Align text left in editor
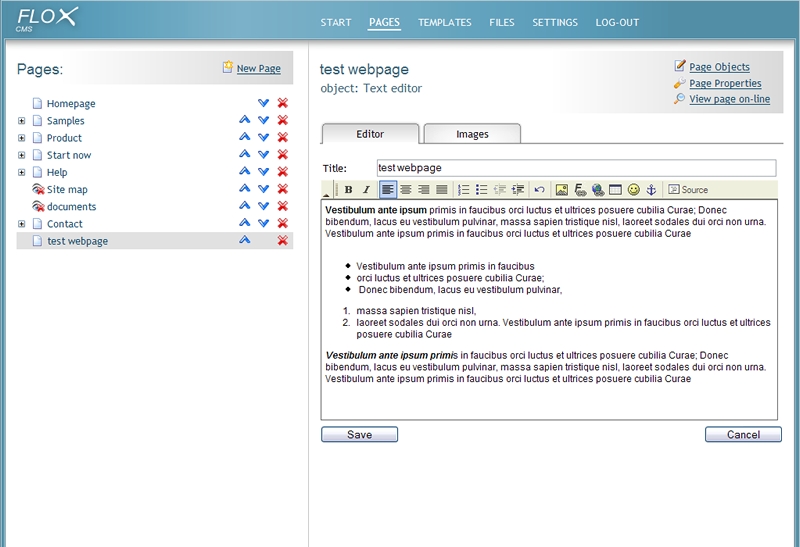The height and width of the screenshot is (547, 800). coord(388,190)
